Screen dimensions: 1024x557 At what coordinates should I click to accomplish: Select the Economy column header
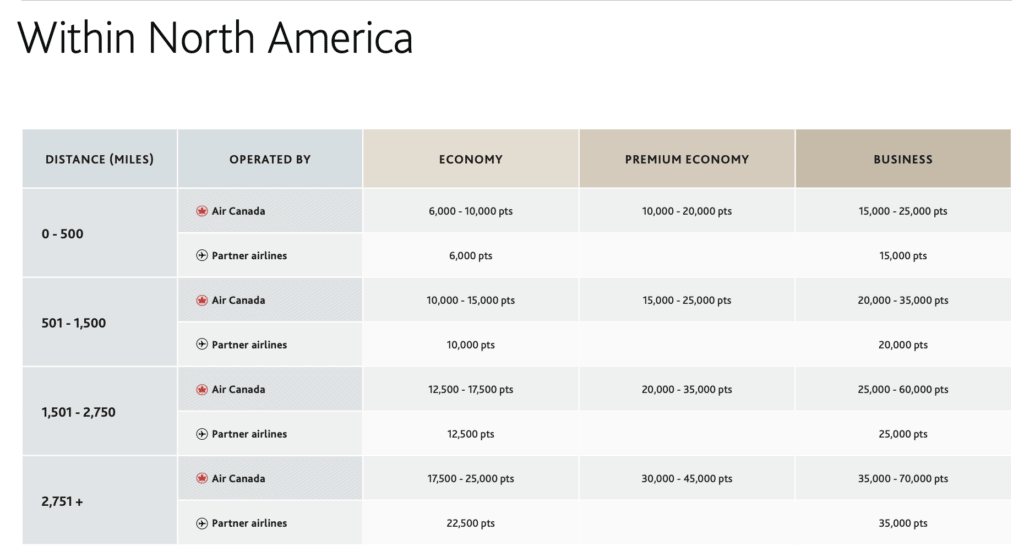point(471,159)
